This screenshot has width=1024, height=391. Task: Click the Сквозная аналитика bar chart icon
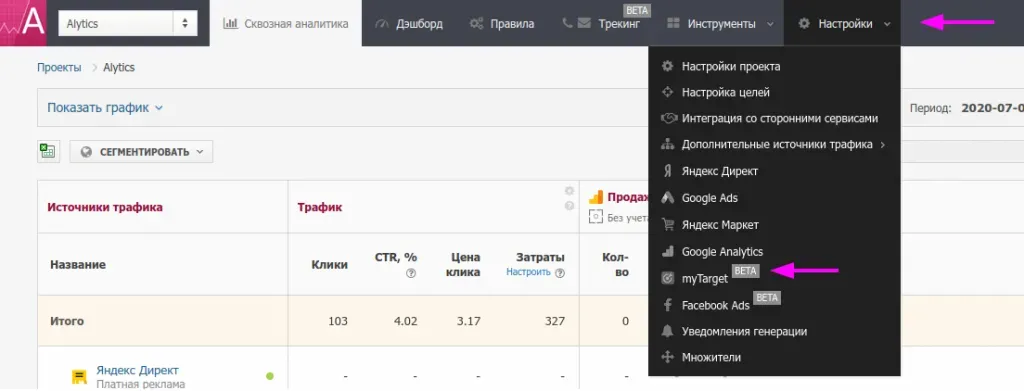click(230, 23)
